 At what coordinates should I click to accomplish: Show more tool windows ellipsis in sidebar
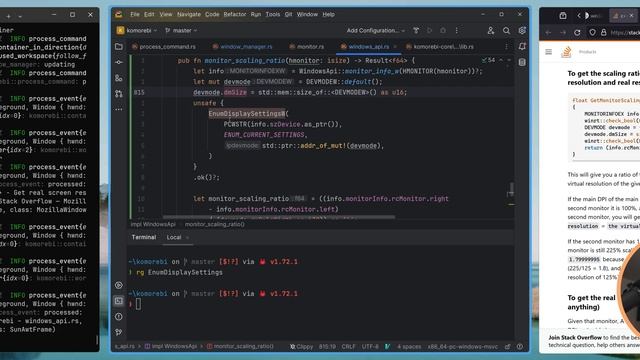pos(119,109)
